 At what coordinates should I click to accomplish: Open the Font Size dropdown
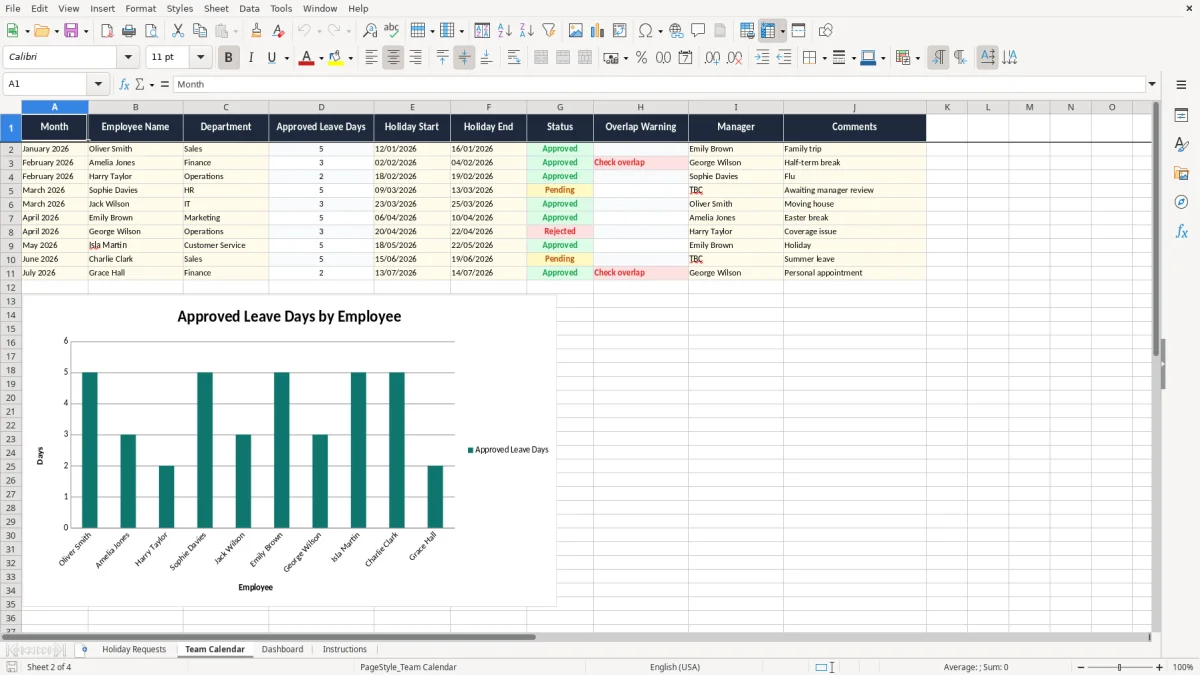click(201, 58)
